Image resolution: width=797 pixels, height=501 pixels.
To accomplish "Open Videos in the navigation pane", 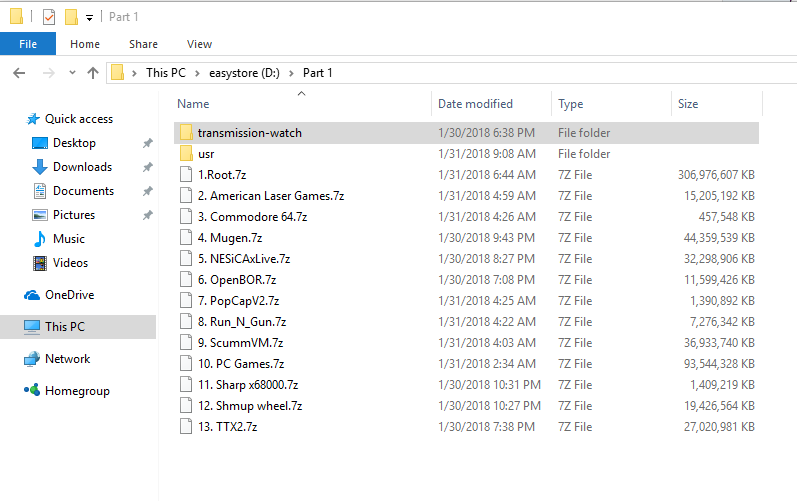I will pyautogui.click(x=70, y=263).
